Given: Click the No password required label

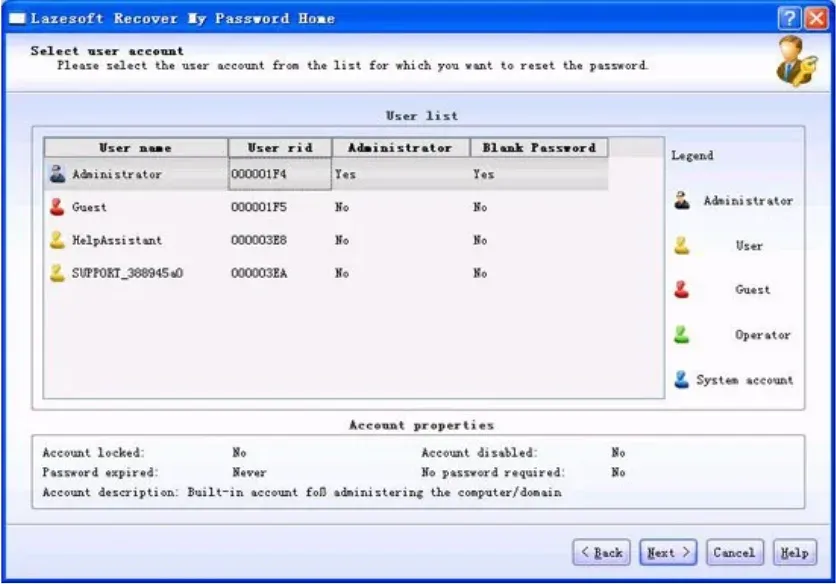Looking at the screenshot, I should [493, 473].
